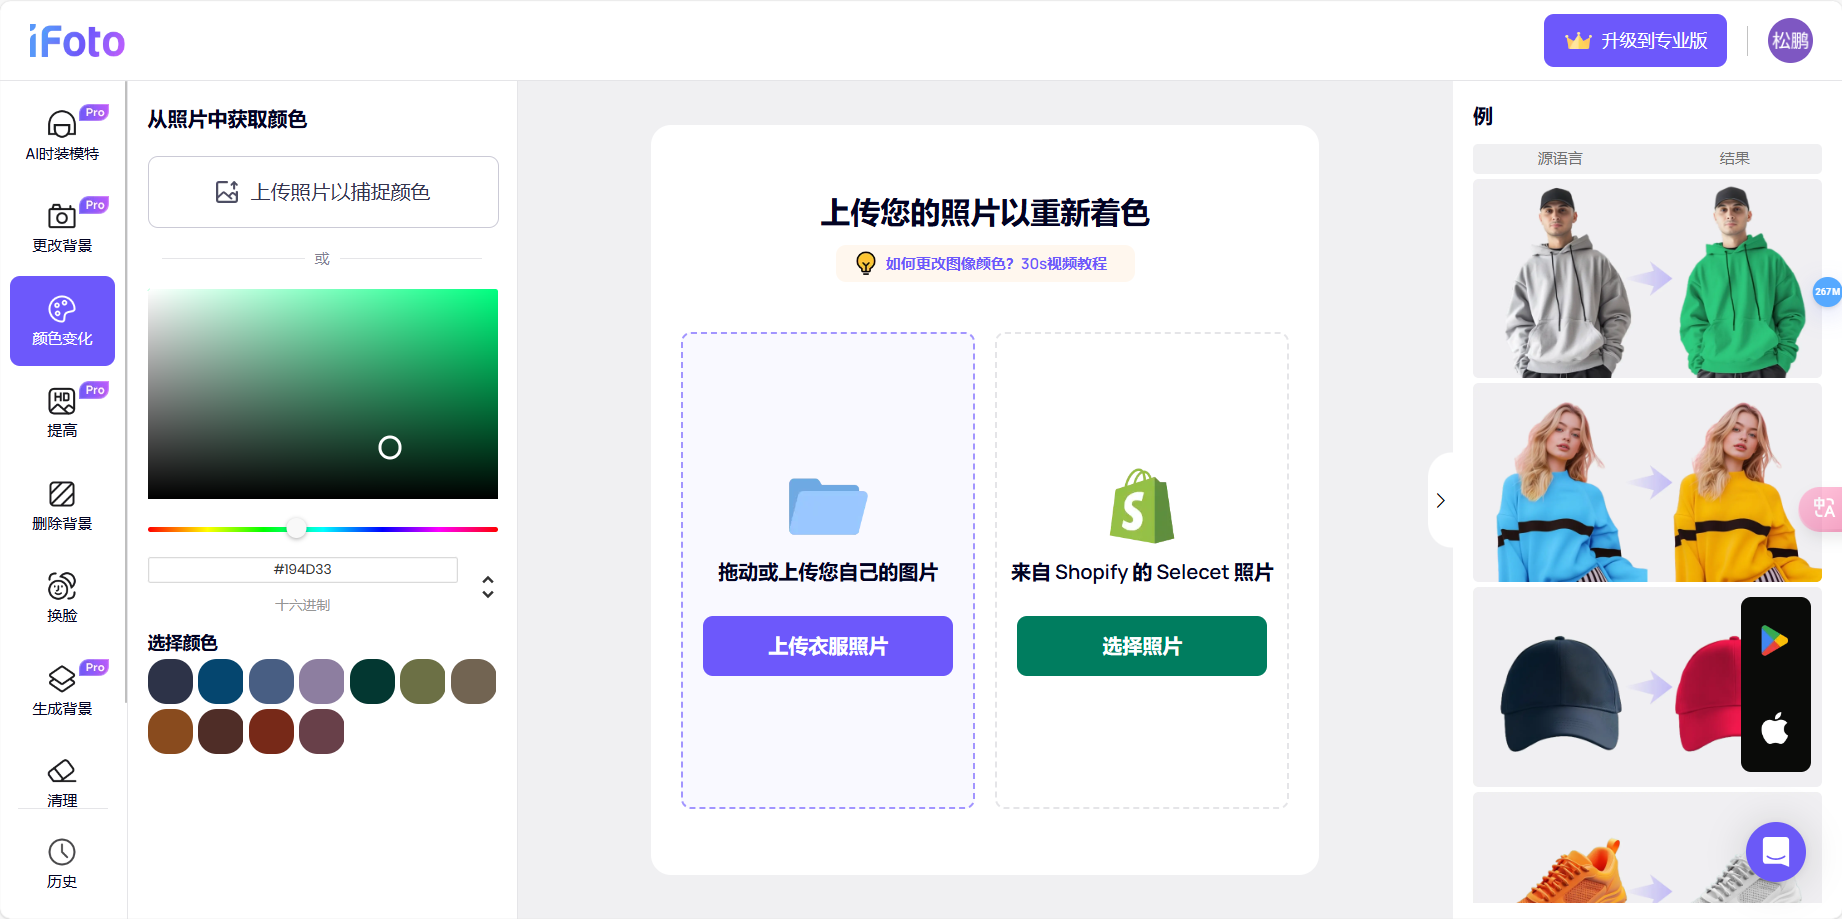This screenshot has width=1842, height=919.
Task: Click the 源语言 column header
Action: [x=1560, y=158]
